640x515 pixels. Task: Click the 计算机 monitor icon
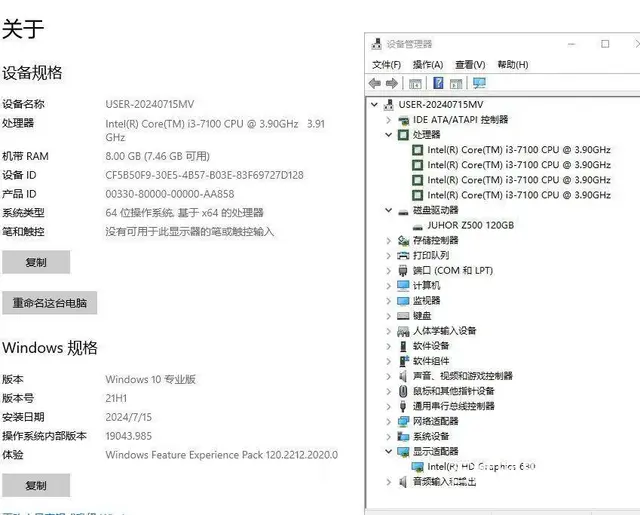click(x=403, y=286)
